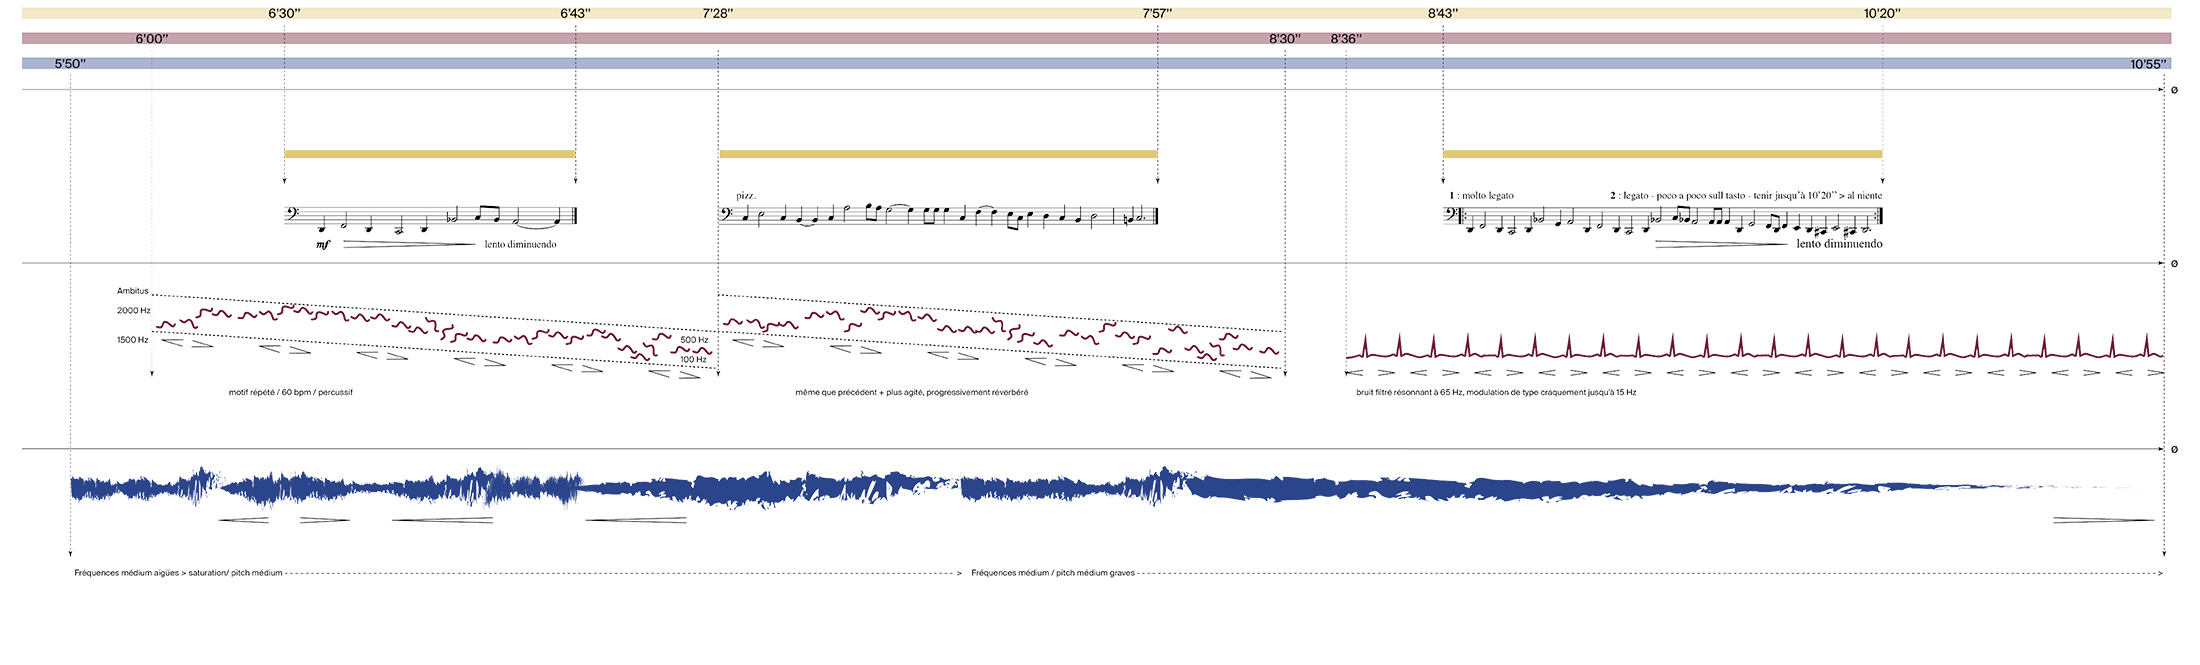Image resolution: width=2200 pixels, height=665 pixels.
Task: Click the hairpin at the blue waveform's far right
Action: pyautogui.click(x=2104, y=520)
